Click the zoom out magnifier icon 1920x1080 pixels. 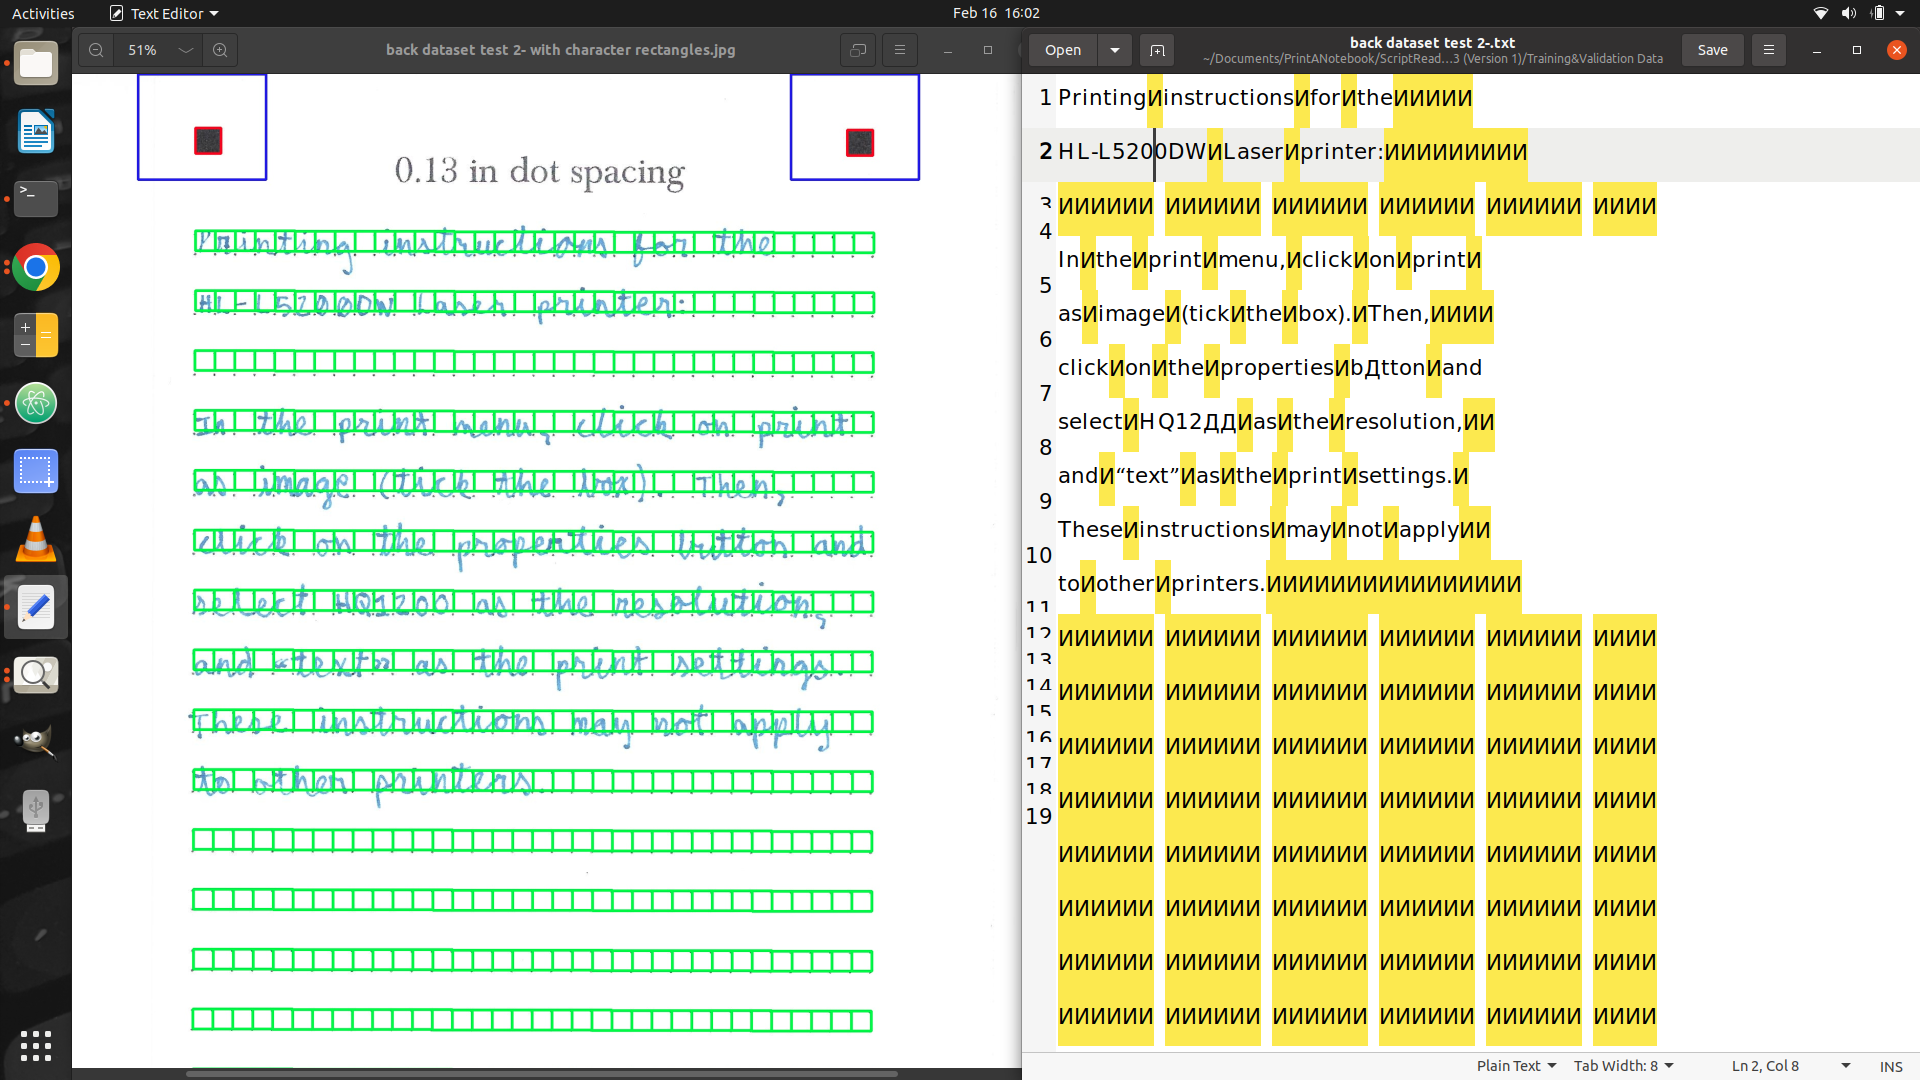point(95,50)
